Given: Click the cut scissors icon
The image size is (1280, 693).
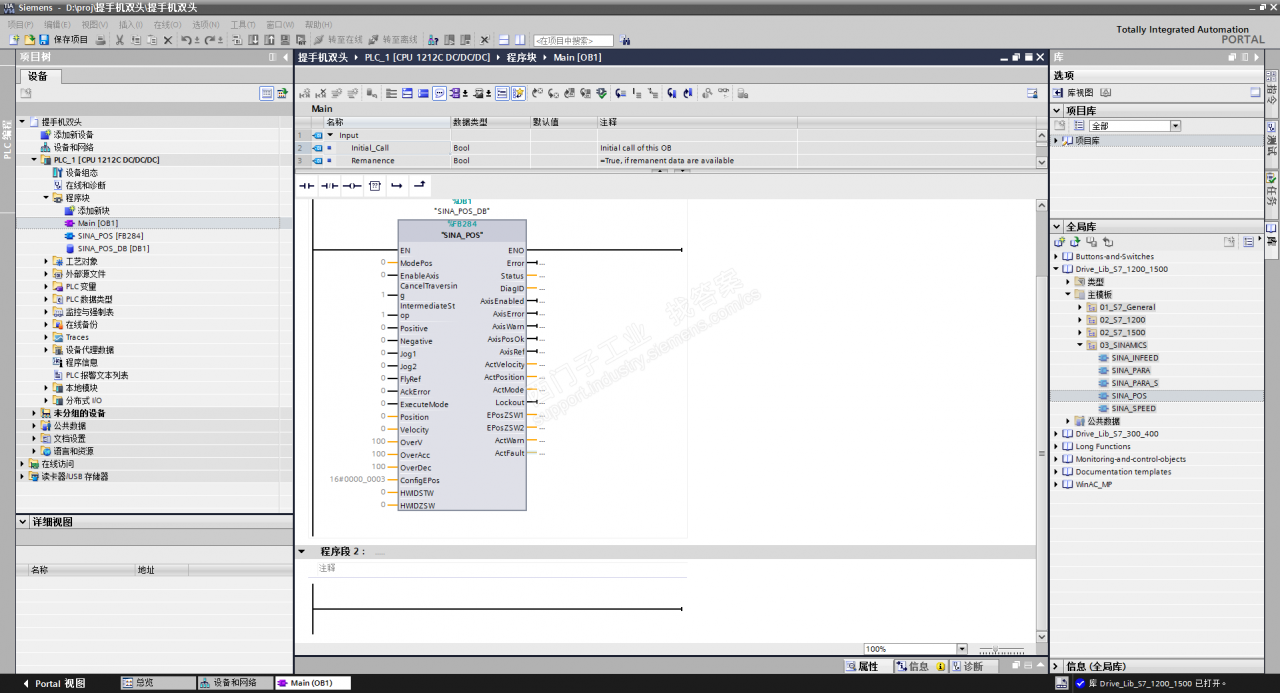Looking at the screenshot, I should tap(120, 40).
